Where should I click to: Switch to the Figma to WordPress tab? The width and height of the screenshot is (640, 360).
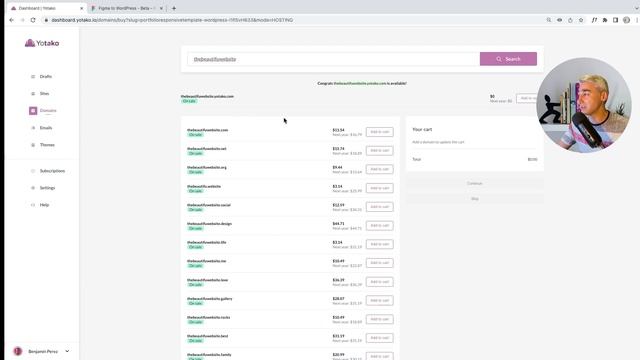click(127, 8)
